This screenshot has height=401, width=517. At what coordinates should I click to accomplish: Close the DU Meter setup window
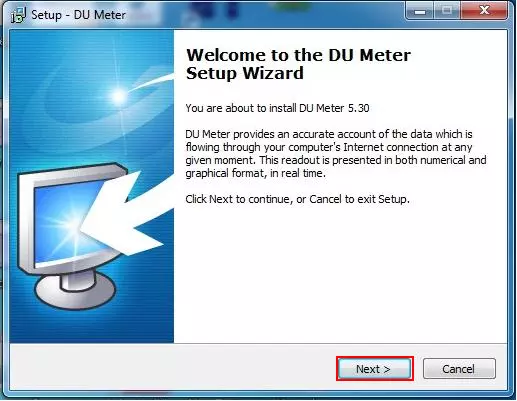(484, 11)
